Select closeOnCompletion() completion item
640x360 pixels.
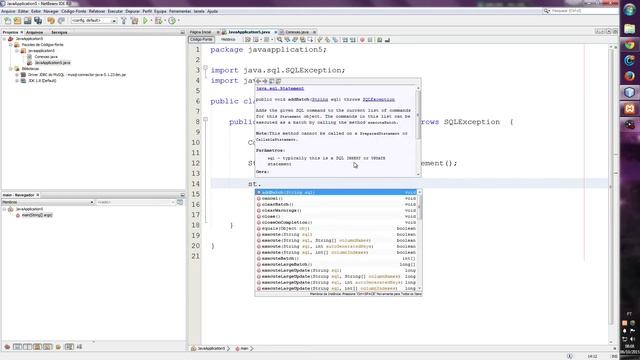[336, 222]
